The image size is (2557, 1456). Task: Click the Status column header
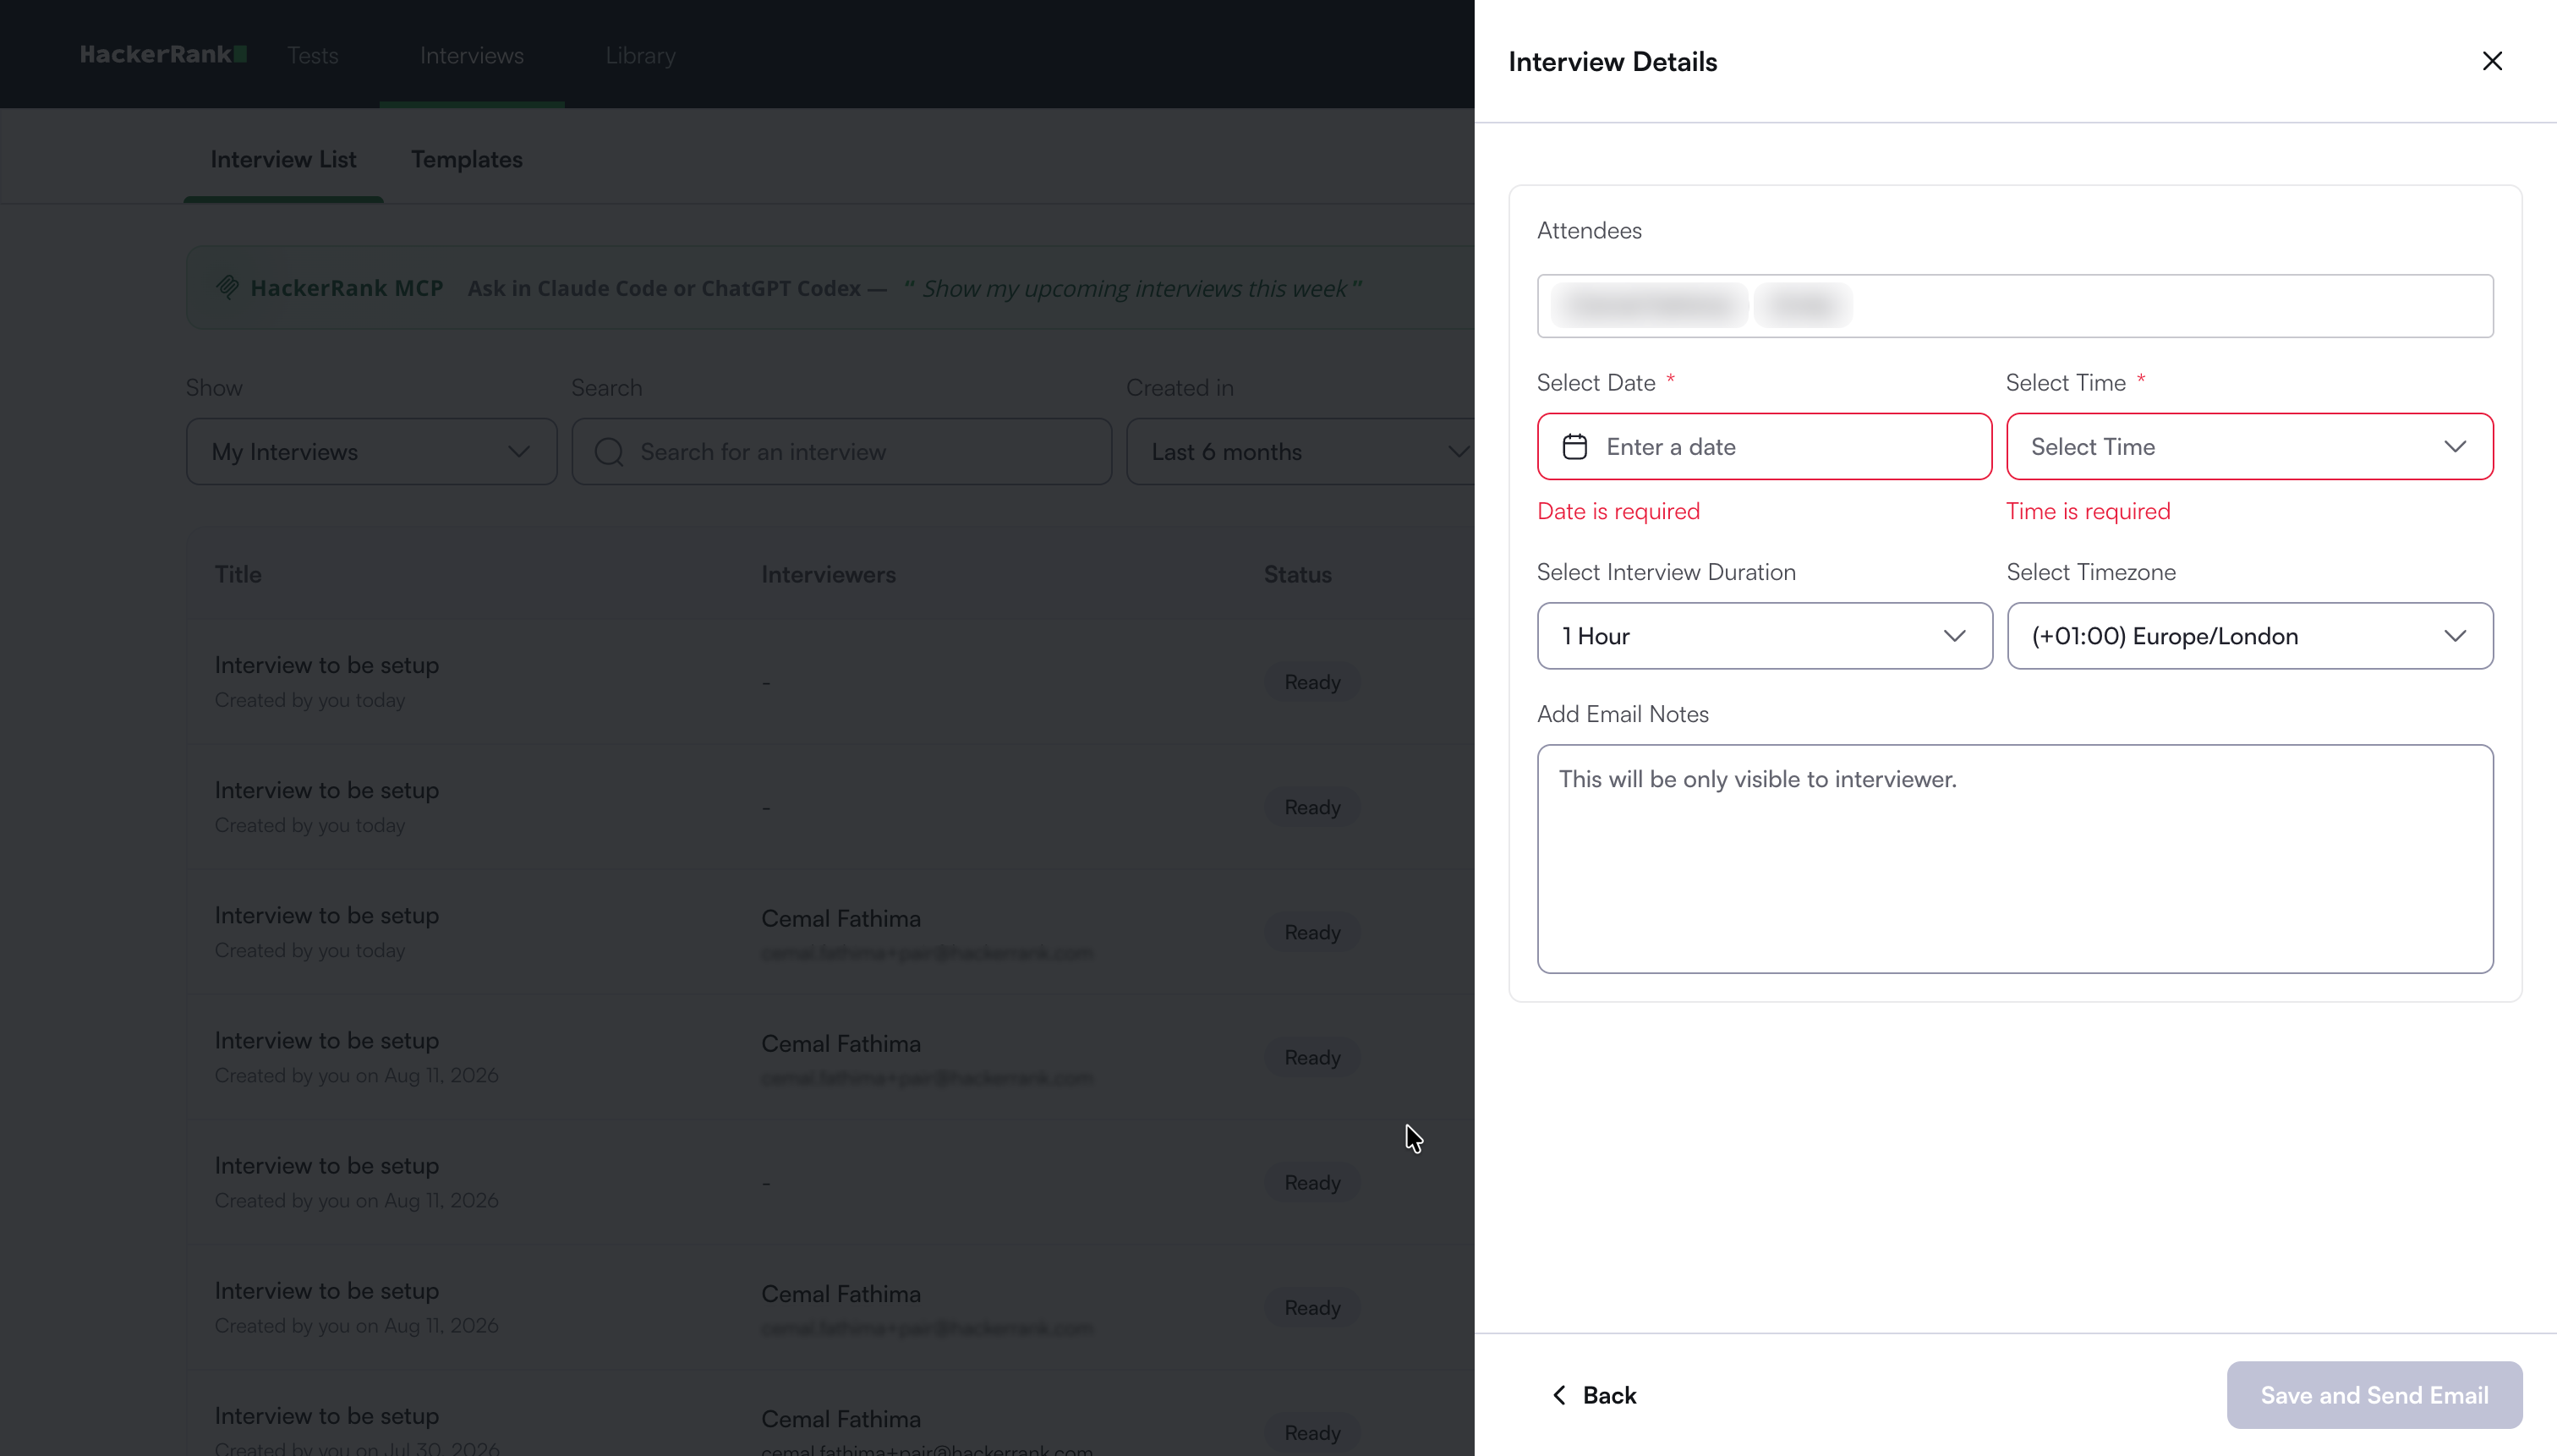click(1298, 574)
